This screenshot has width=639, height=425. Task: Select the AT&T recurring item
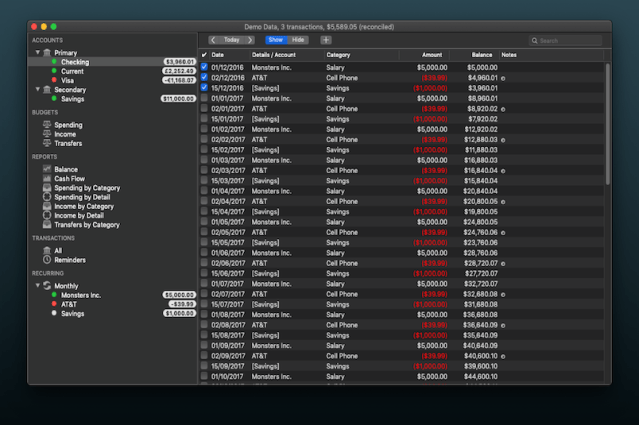click(x=112, y=304)
